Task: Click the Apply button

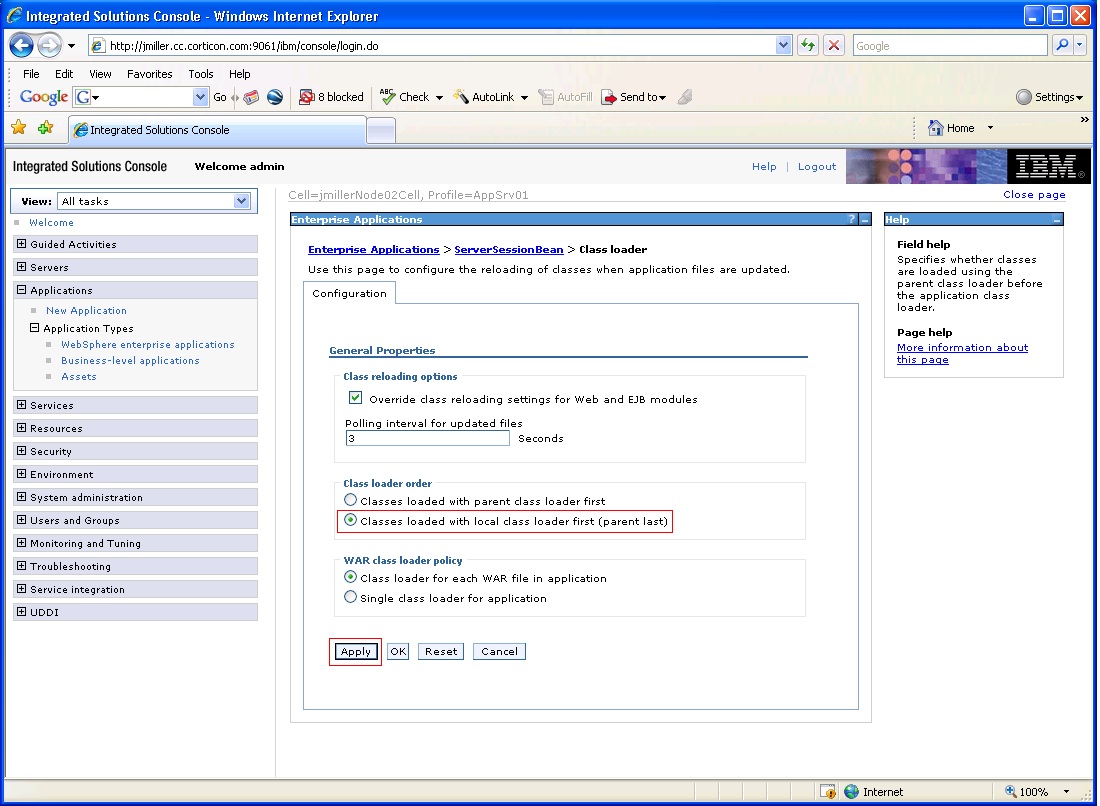Action: [x=356, y=652]
